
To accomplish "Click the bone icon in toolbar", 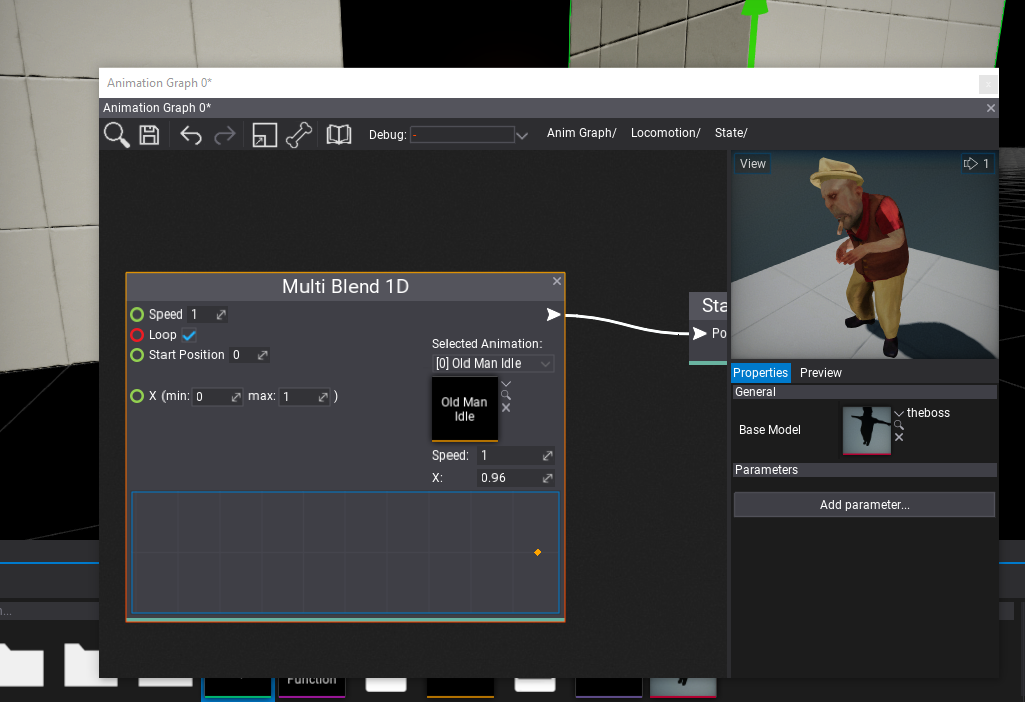I will pos(299,135).
